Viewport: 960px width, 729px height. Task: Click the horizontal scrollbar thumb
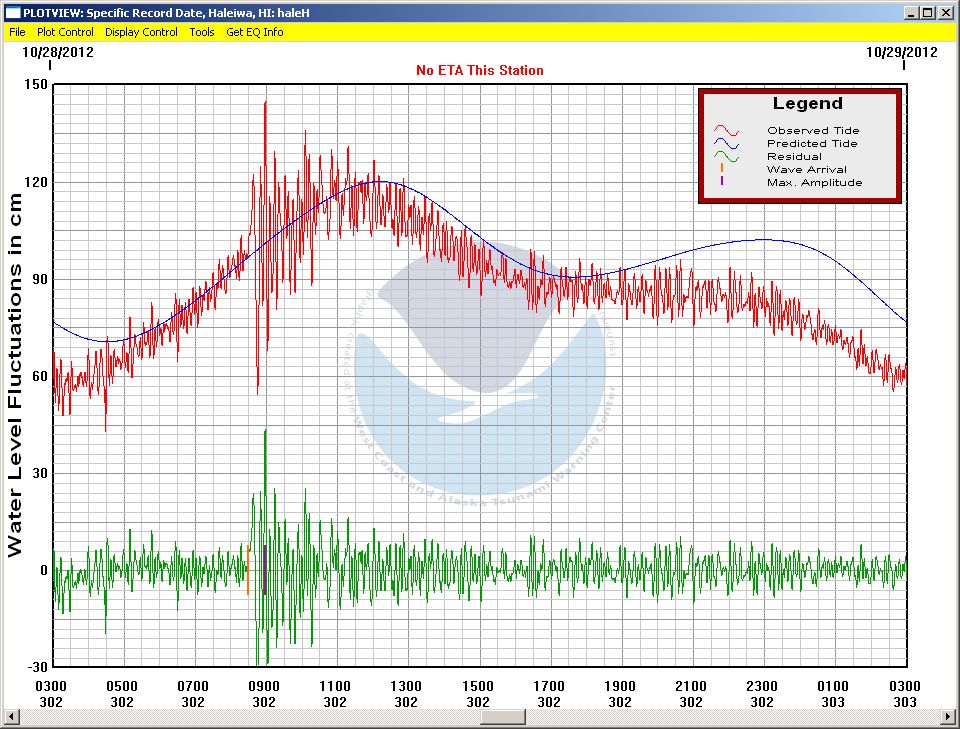[502, 718]
